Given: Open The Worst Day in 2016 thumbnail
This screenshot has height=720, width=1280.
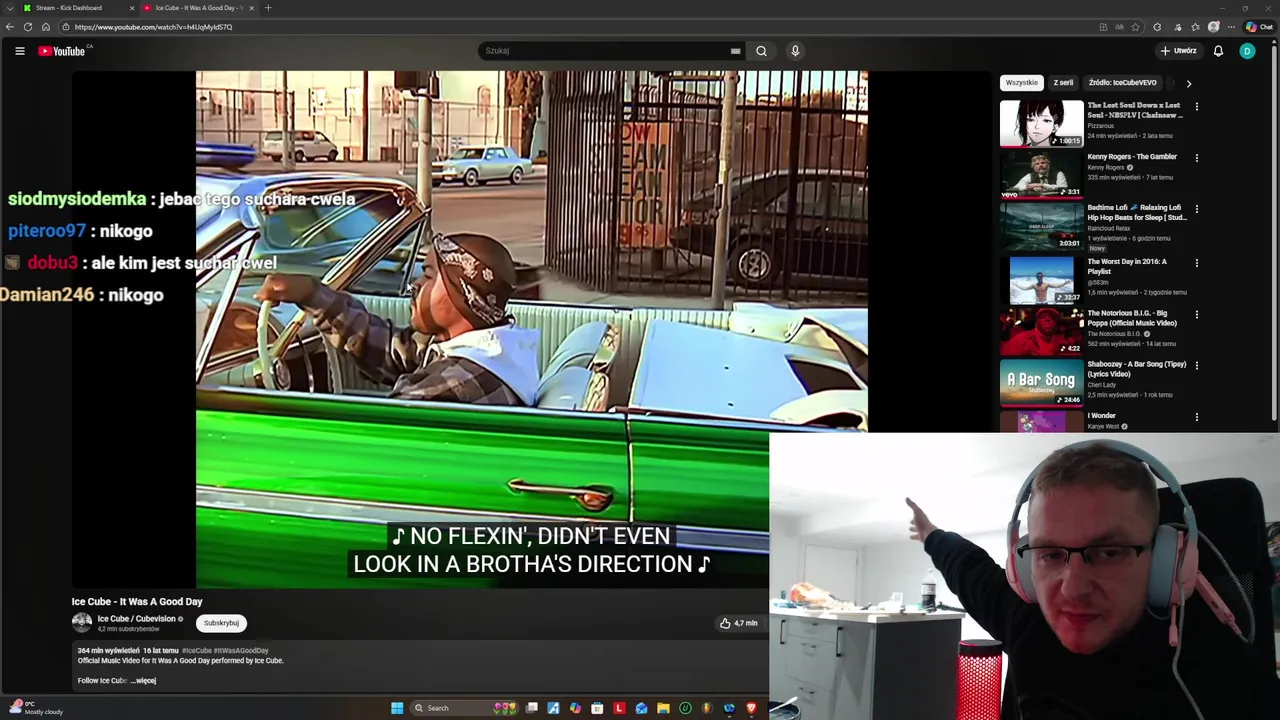Looking at the screenshot, I should [1041, 280].
